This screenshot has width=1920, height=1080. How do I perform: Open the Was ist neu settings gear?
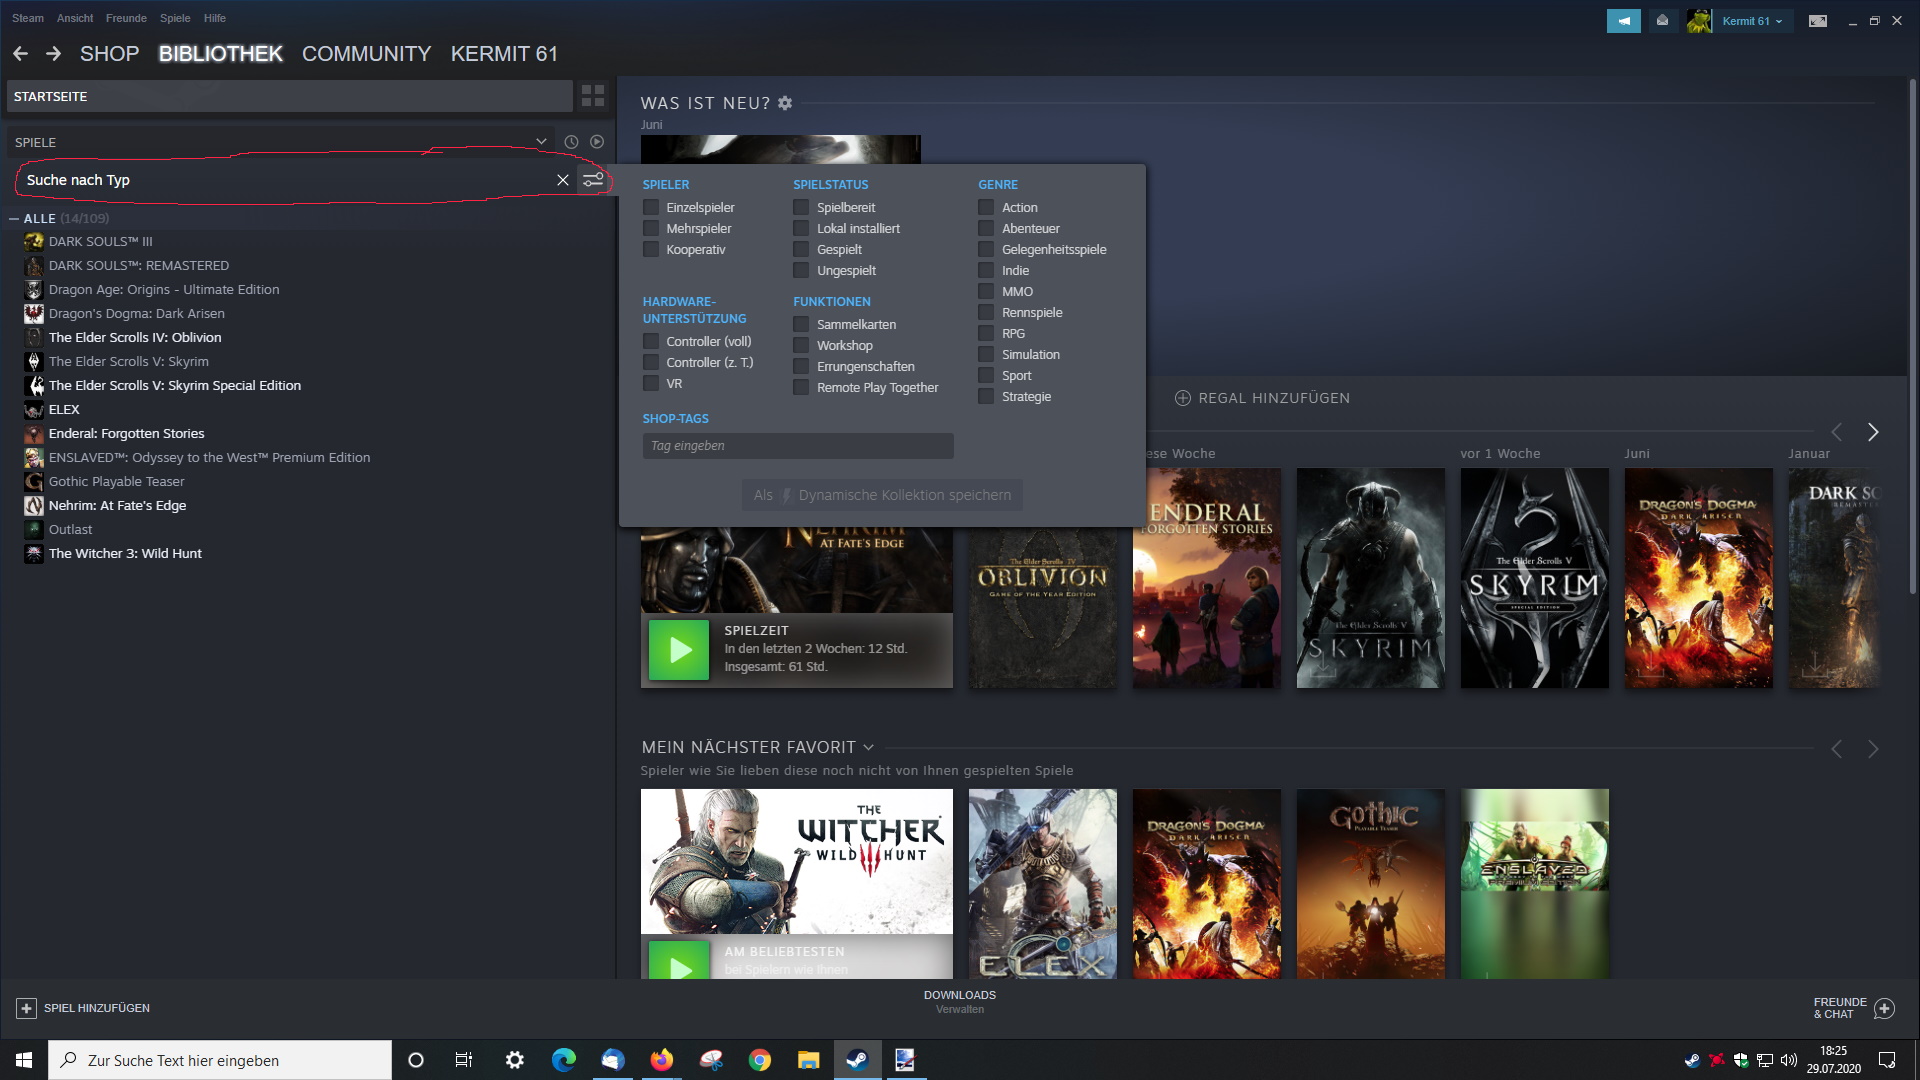click(785, 103)
